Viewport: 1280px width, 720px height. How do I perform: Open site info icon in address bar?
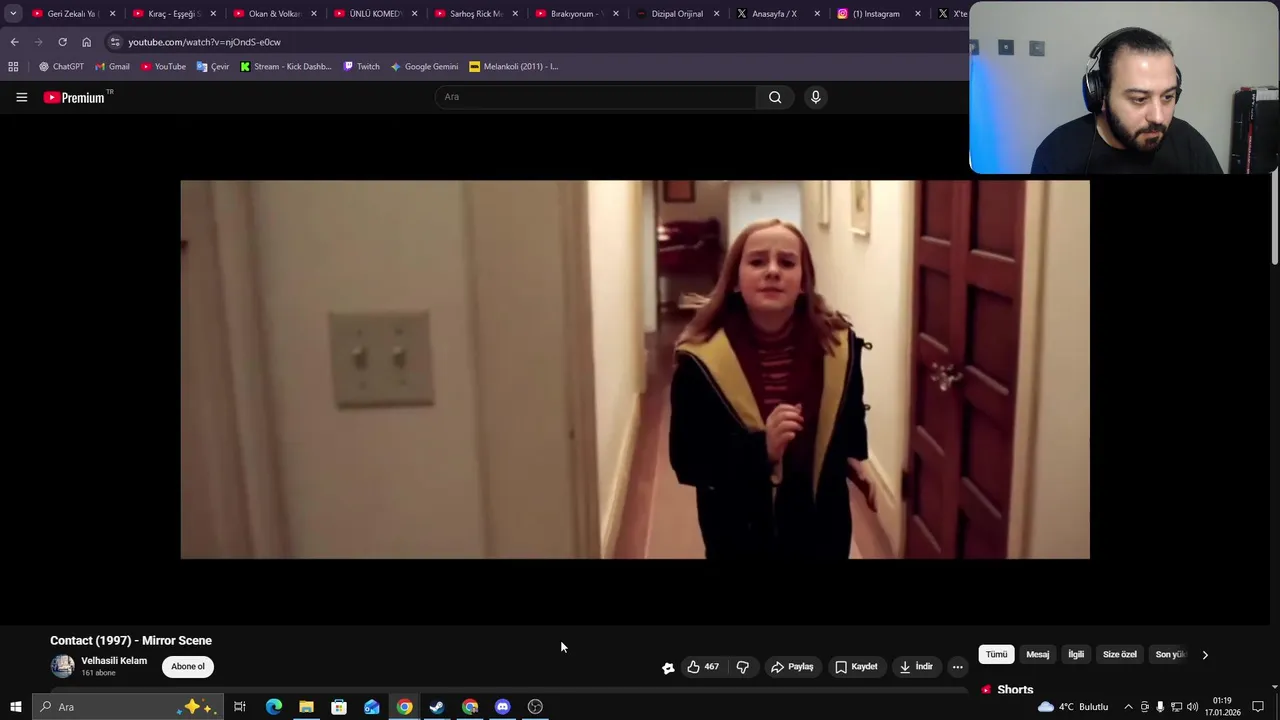coord(115,42)
